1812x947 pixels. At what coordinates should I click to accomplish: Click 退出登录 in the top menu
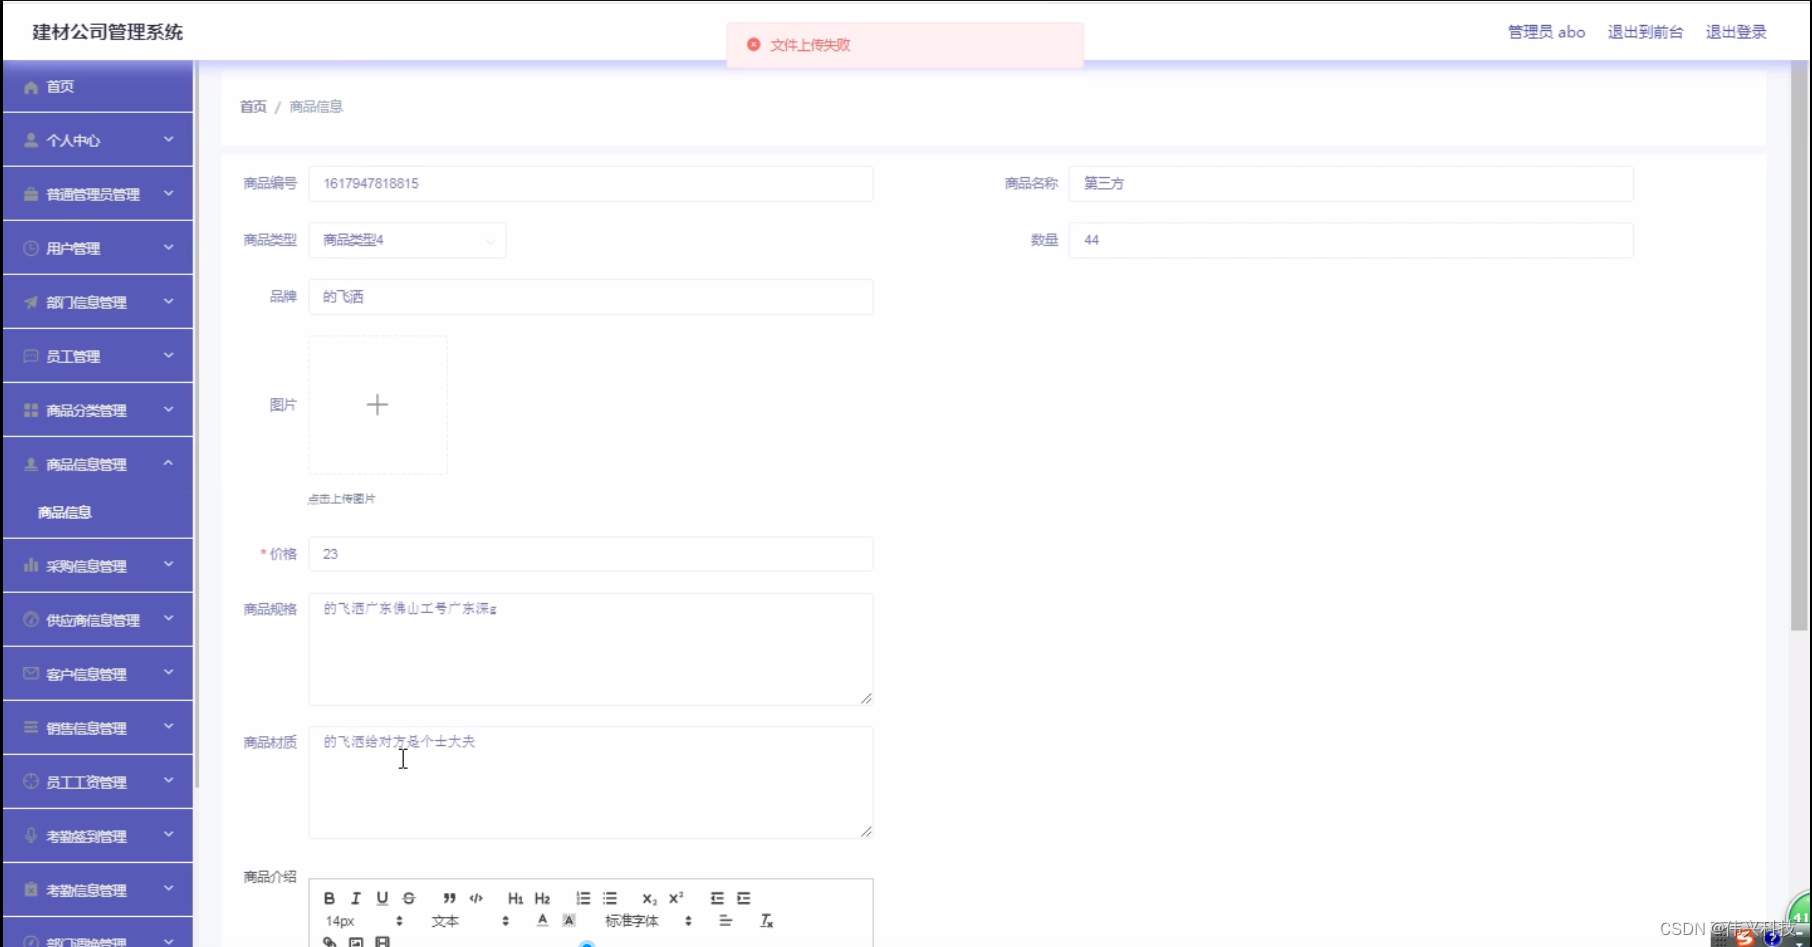[1736, 31]
